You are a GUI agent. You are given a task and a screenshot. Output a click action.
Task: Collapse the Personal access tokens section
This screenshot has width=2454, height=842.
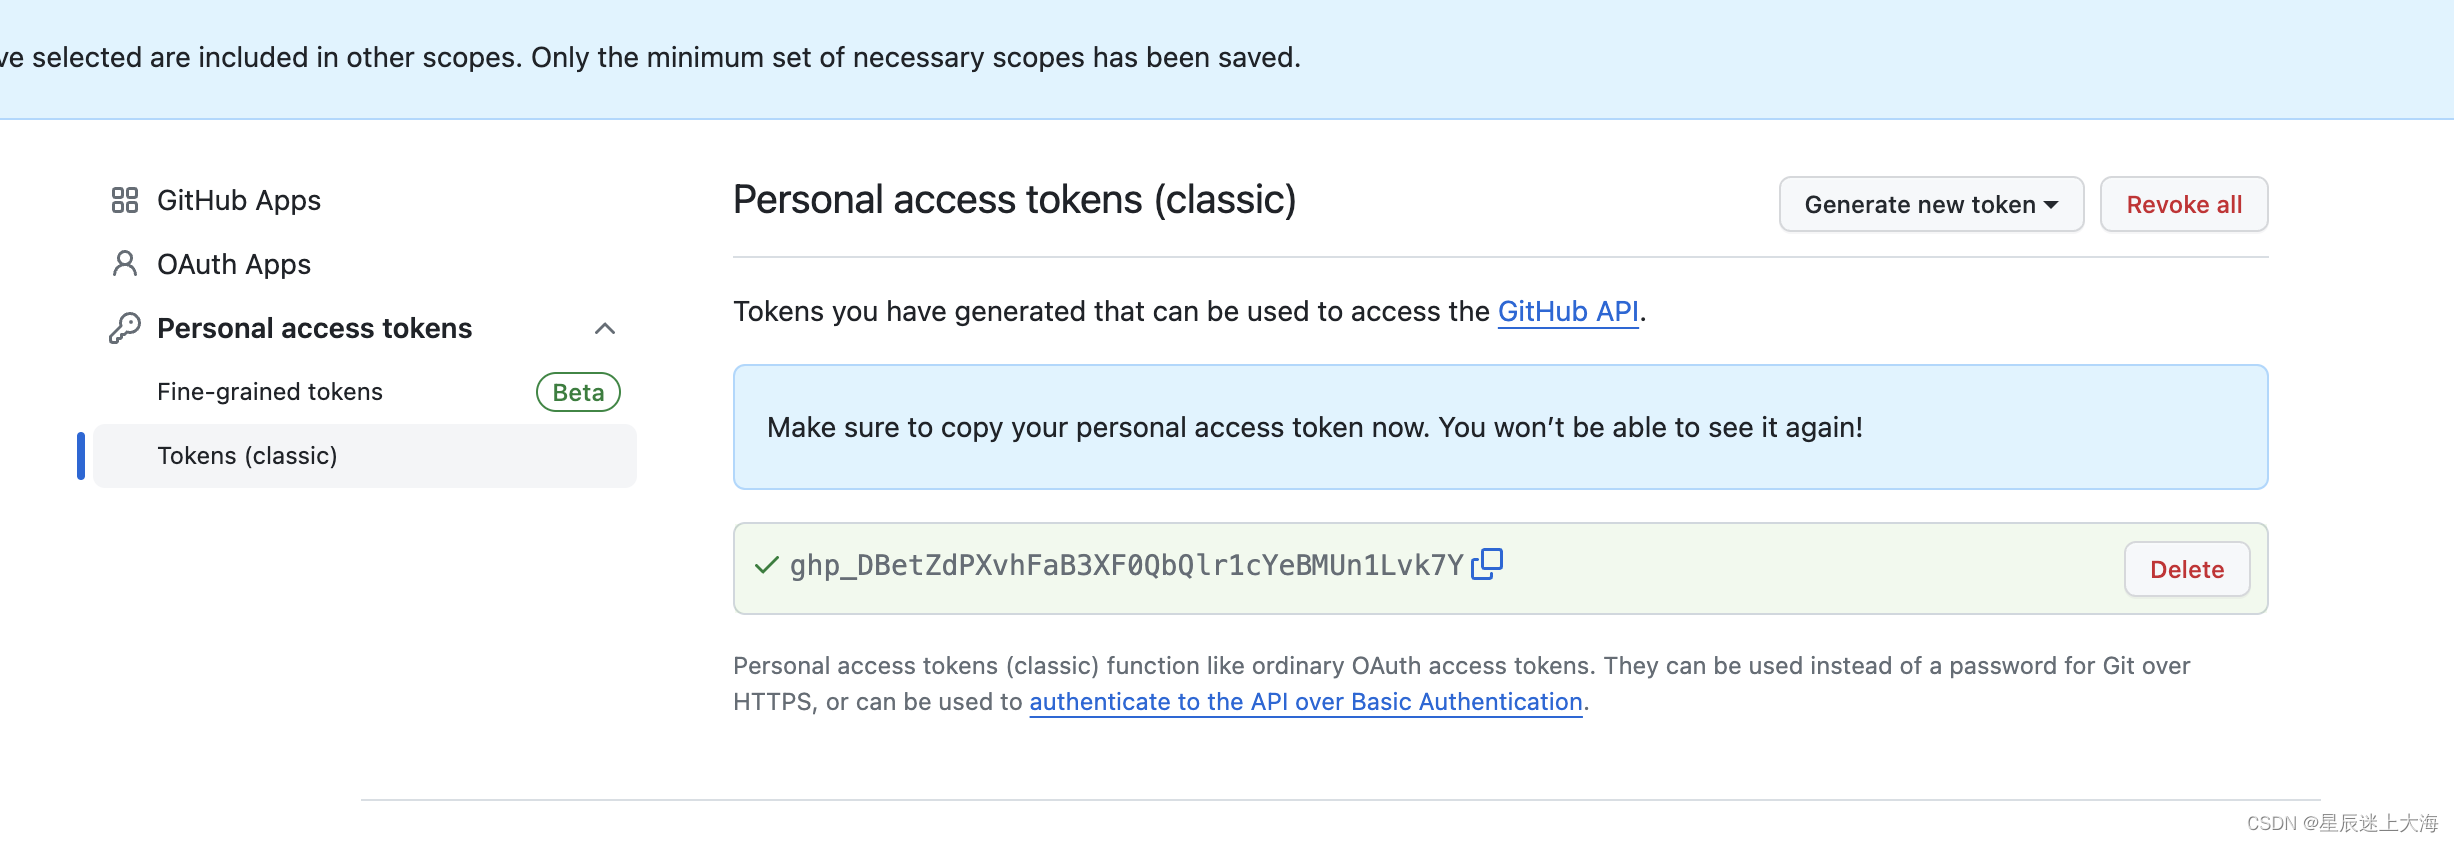[604, 328]
